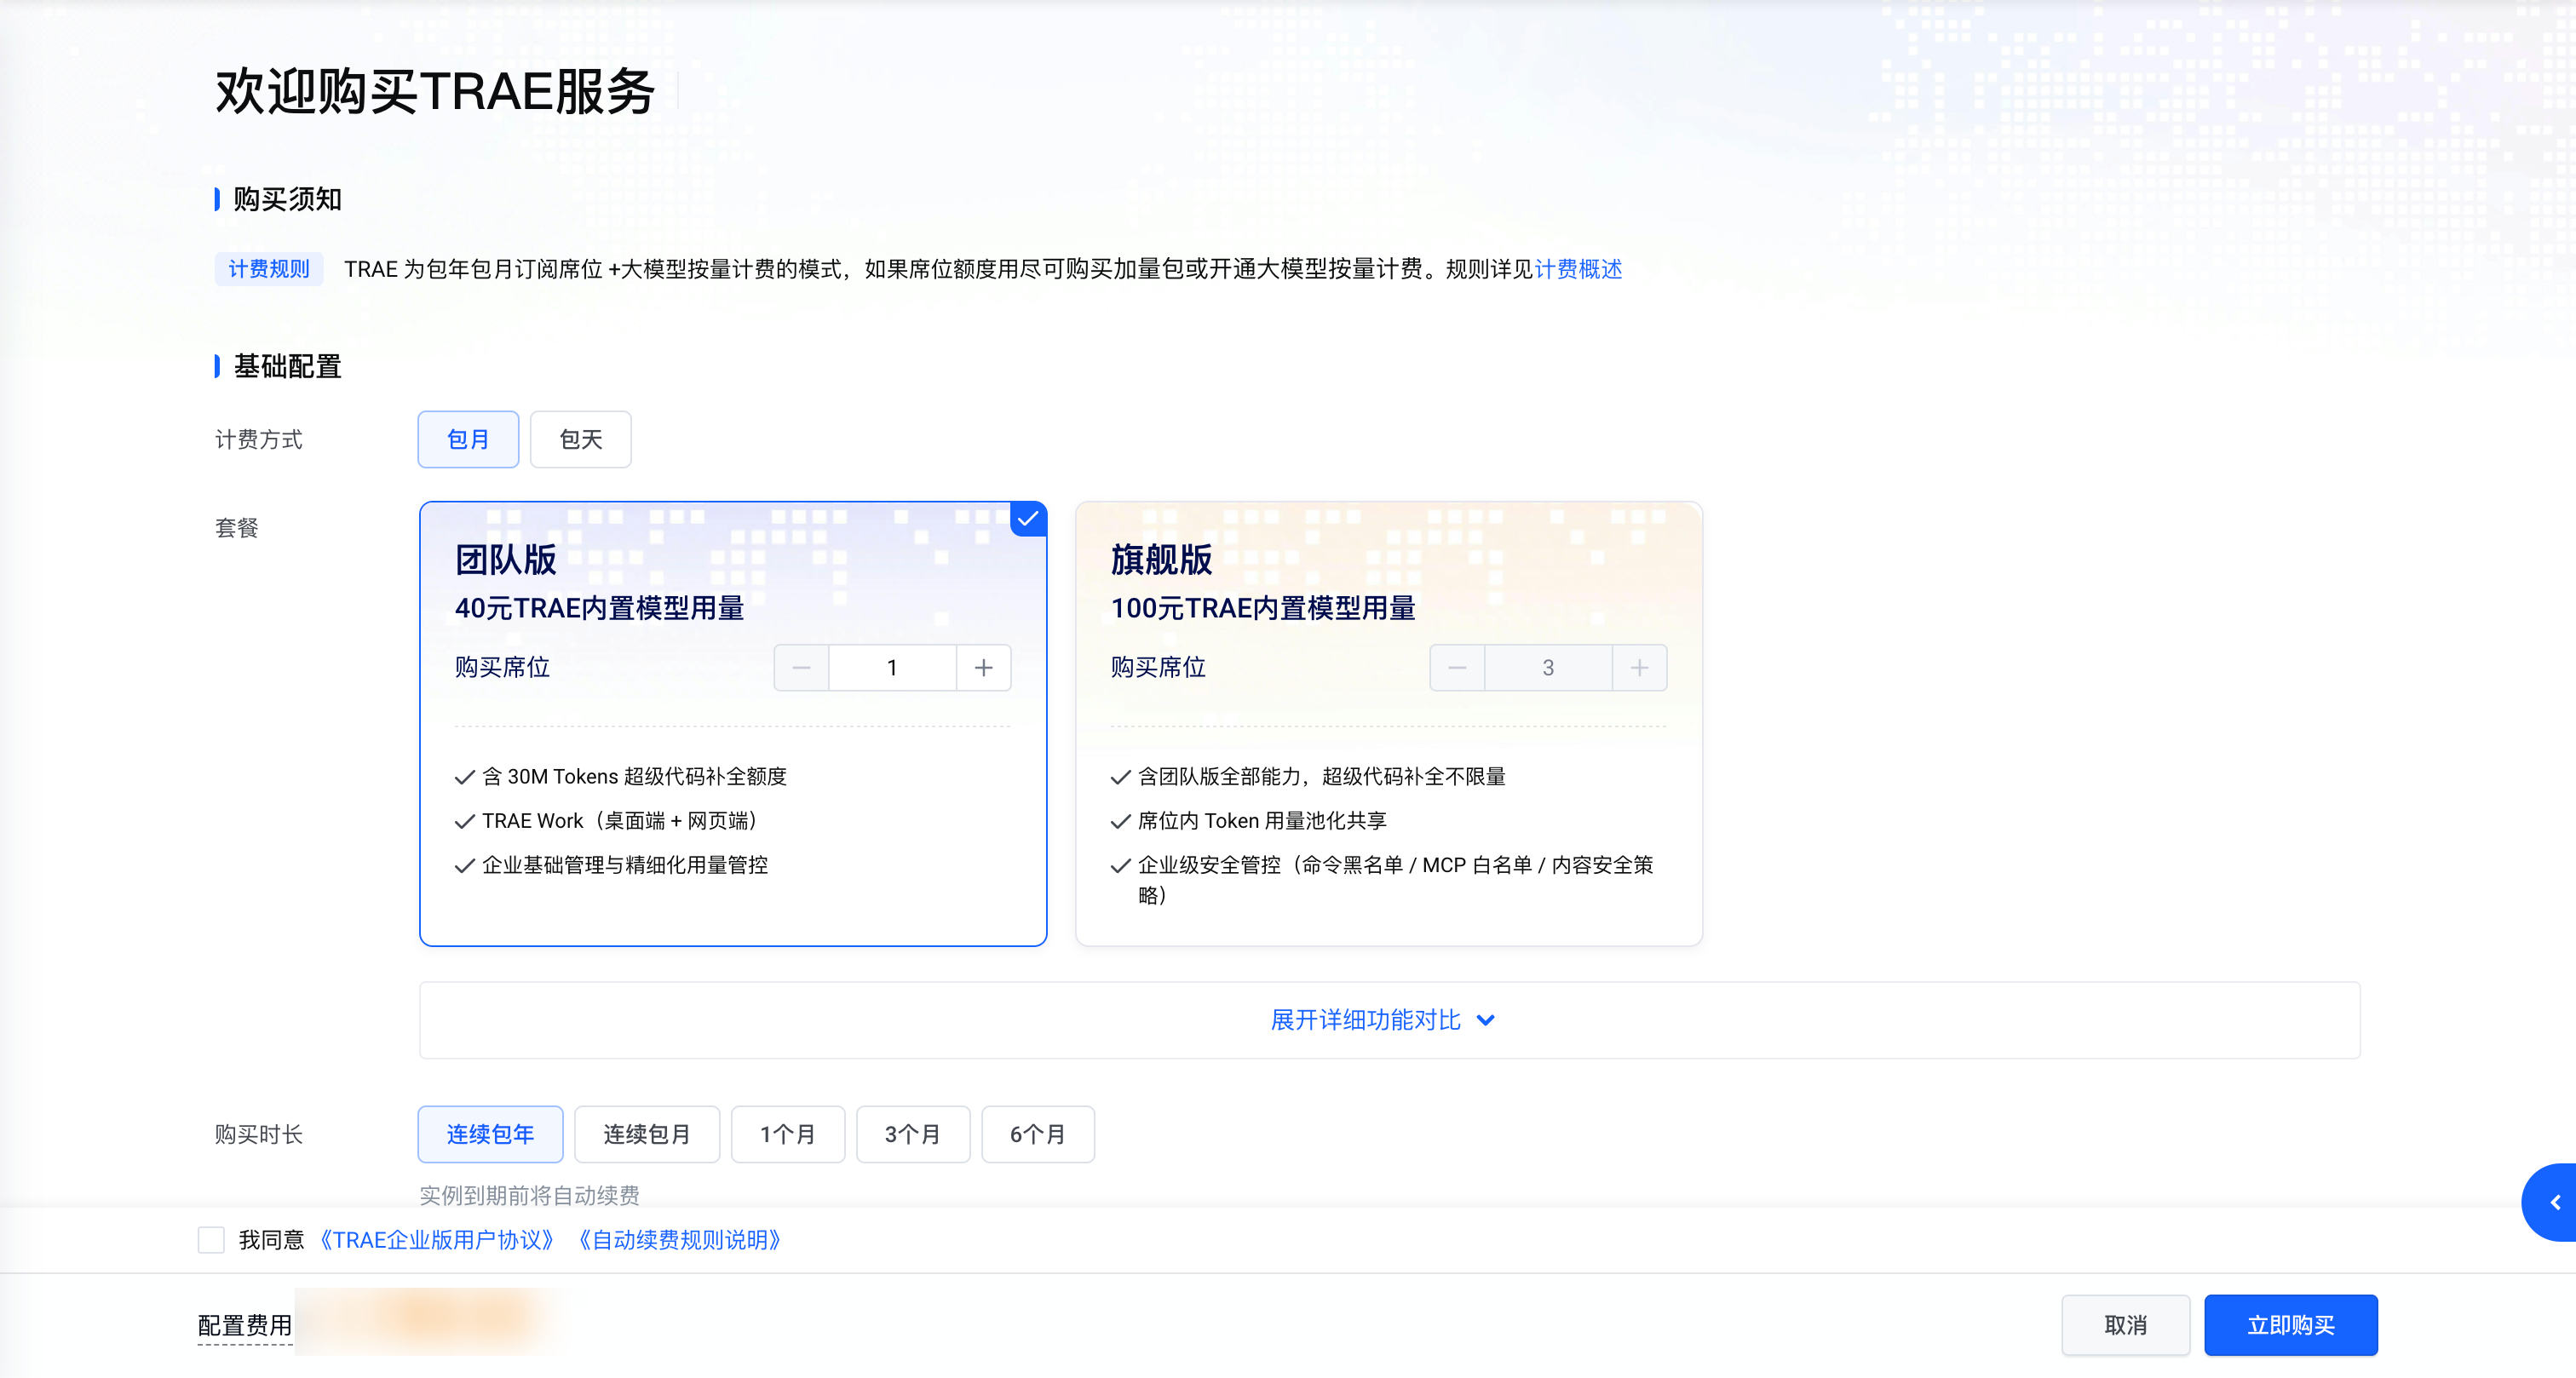2576x1378 pixels.
Task: Select the 团队版 plan card
Action: [x=733, y=724]
